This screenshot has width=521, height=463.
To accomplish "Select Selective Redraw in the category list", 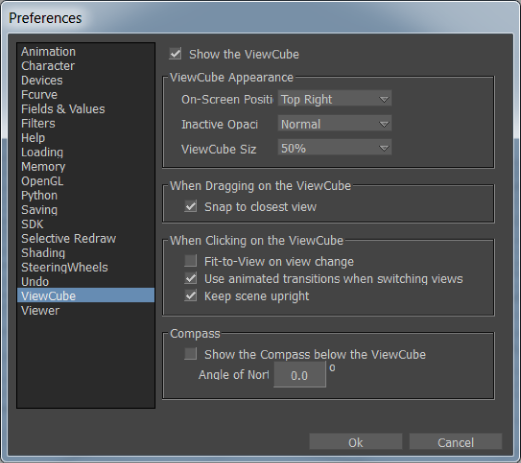I will [x=69, y=239].
